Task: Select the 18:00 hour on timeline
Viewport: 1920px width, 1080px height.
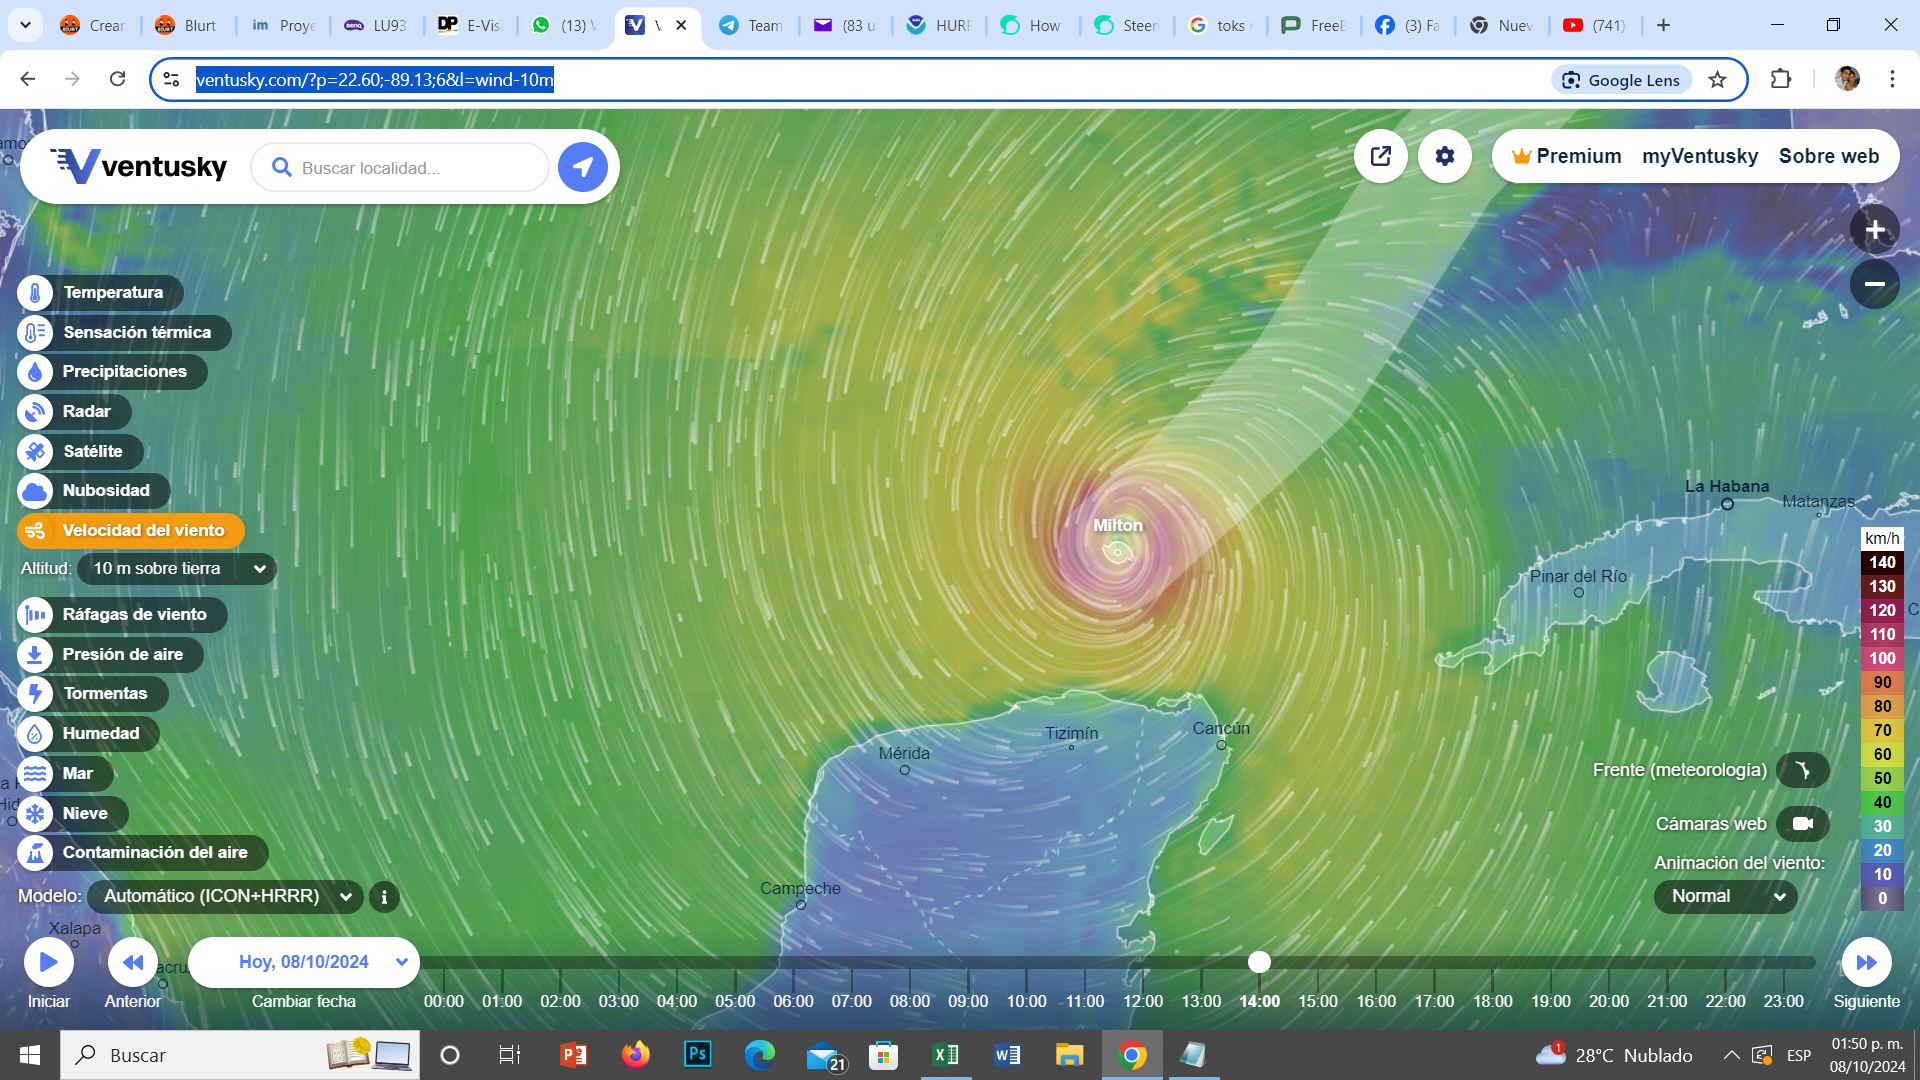Action: [1492, 1001]
